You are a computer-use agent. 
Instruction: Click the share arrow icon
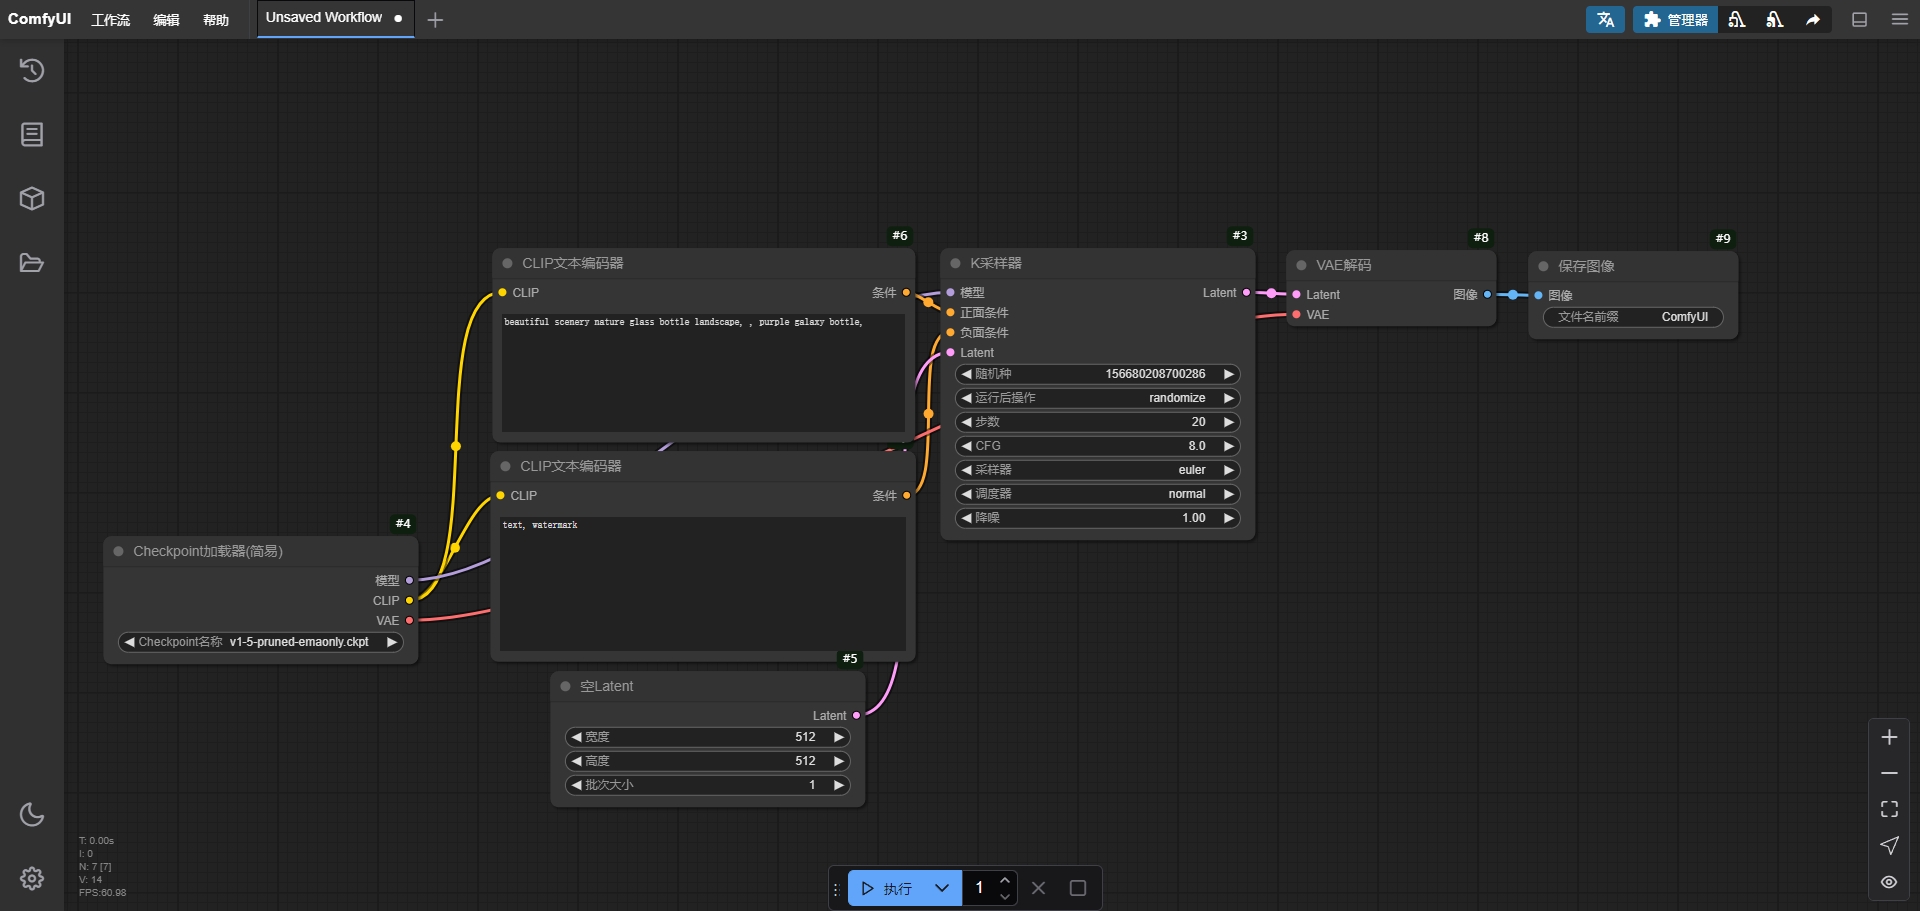(x=1813, y=19)
